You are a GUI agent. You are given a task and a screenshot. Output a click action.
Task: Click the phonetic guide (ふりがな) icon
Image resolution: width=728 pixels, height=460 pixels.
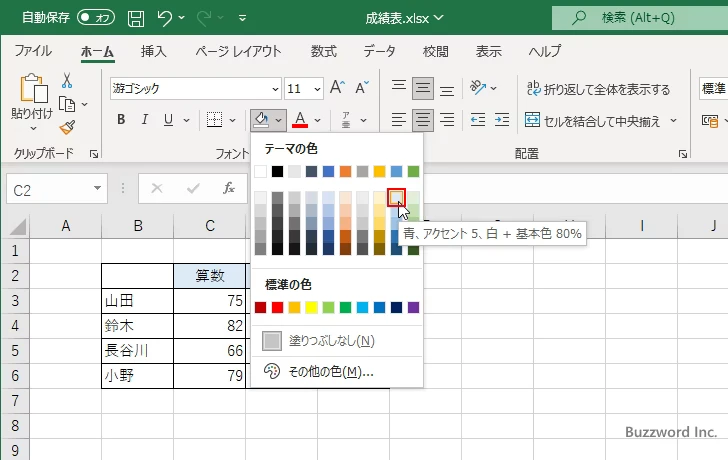click(346, 120)
